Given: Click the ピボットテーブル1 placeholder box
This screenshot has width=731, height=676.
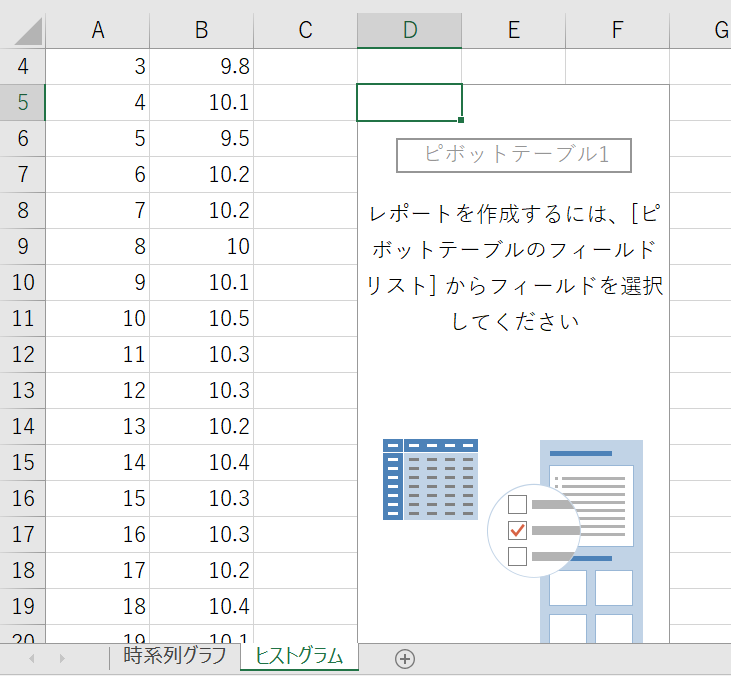Looking at the screenshot, I should [514, 155].
